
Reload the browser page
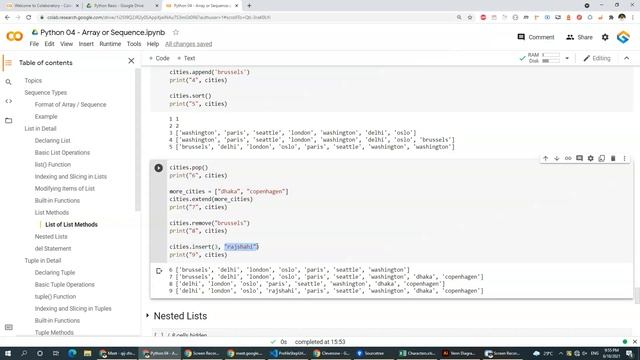(29, 18)
